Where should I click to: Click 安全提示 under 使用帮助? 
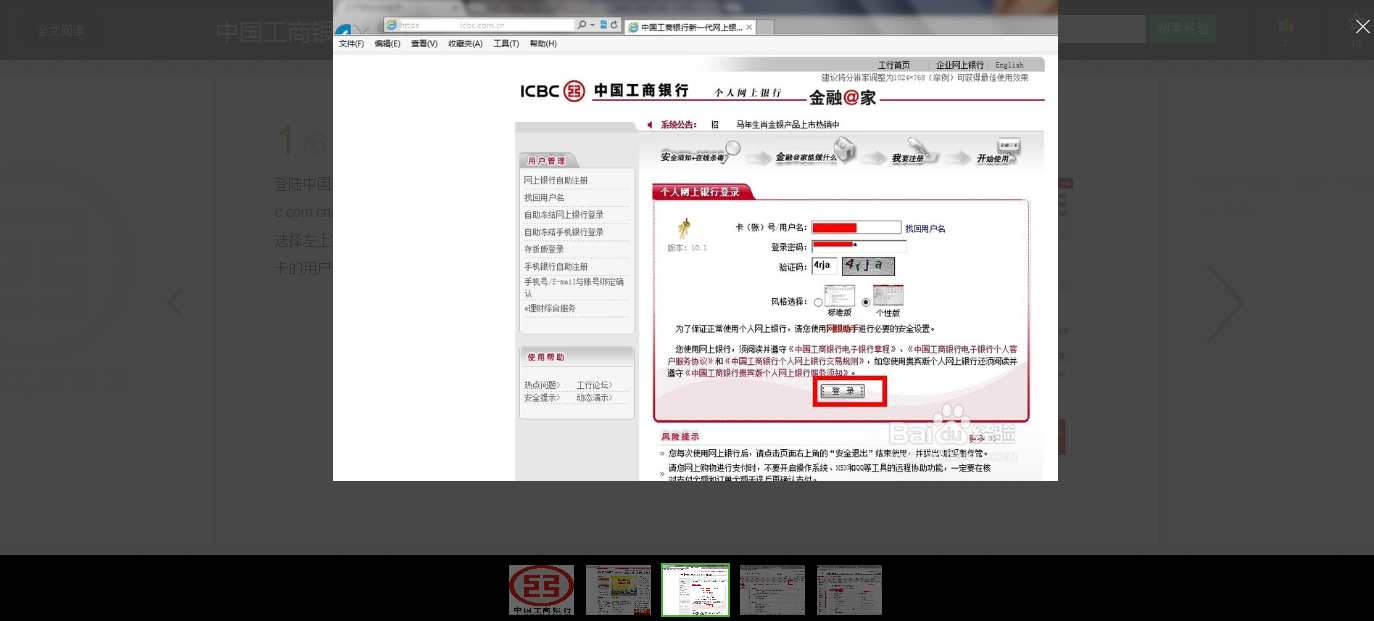tap(542, 398)
